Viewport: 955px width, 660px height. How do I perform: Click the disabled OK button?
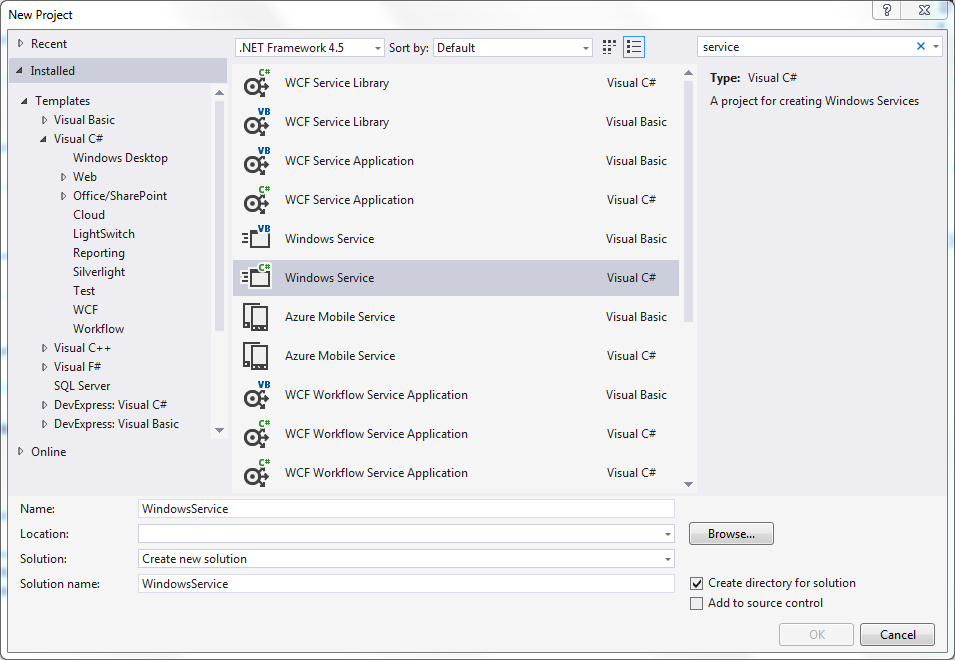pos(816,634)
